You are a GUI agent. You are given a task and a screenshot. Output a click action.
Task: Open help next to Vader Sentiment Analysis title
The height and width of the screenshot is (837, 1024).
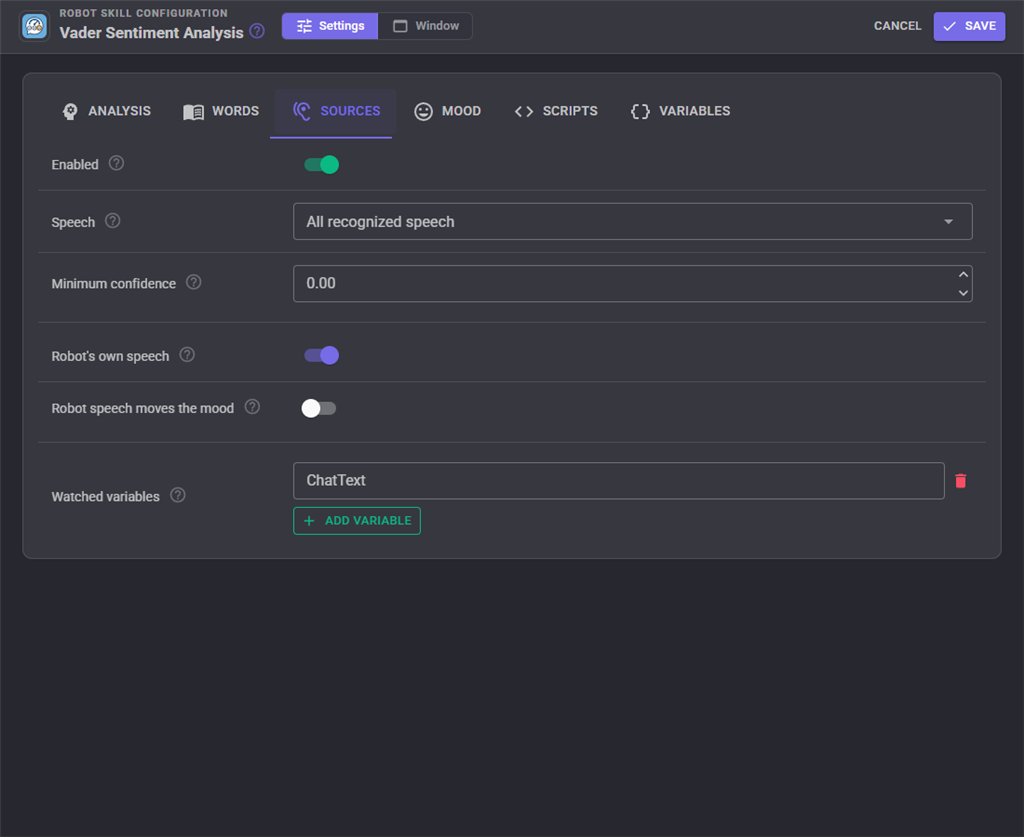pyautogui.click(x=257, y=31)
